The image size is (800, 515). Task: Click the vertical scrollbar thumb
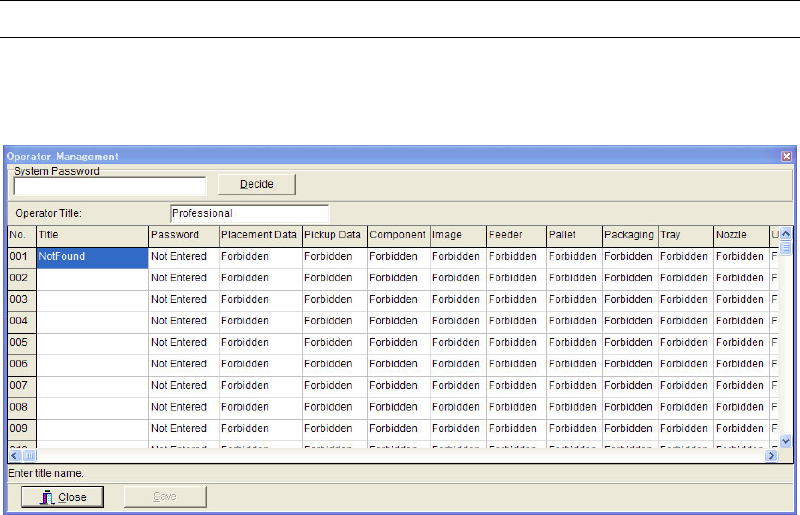[786, 248]
